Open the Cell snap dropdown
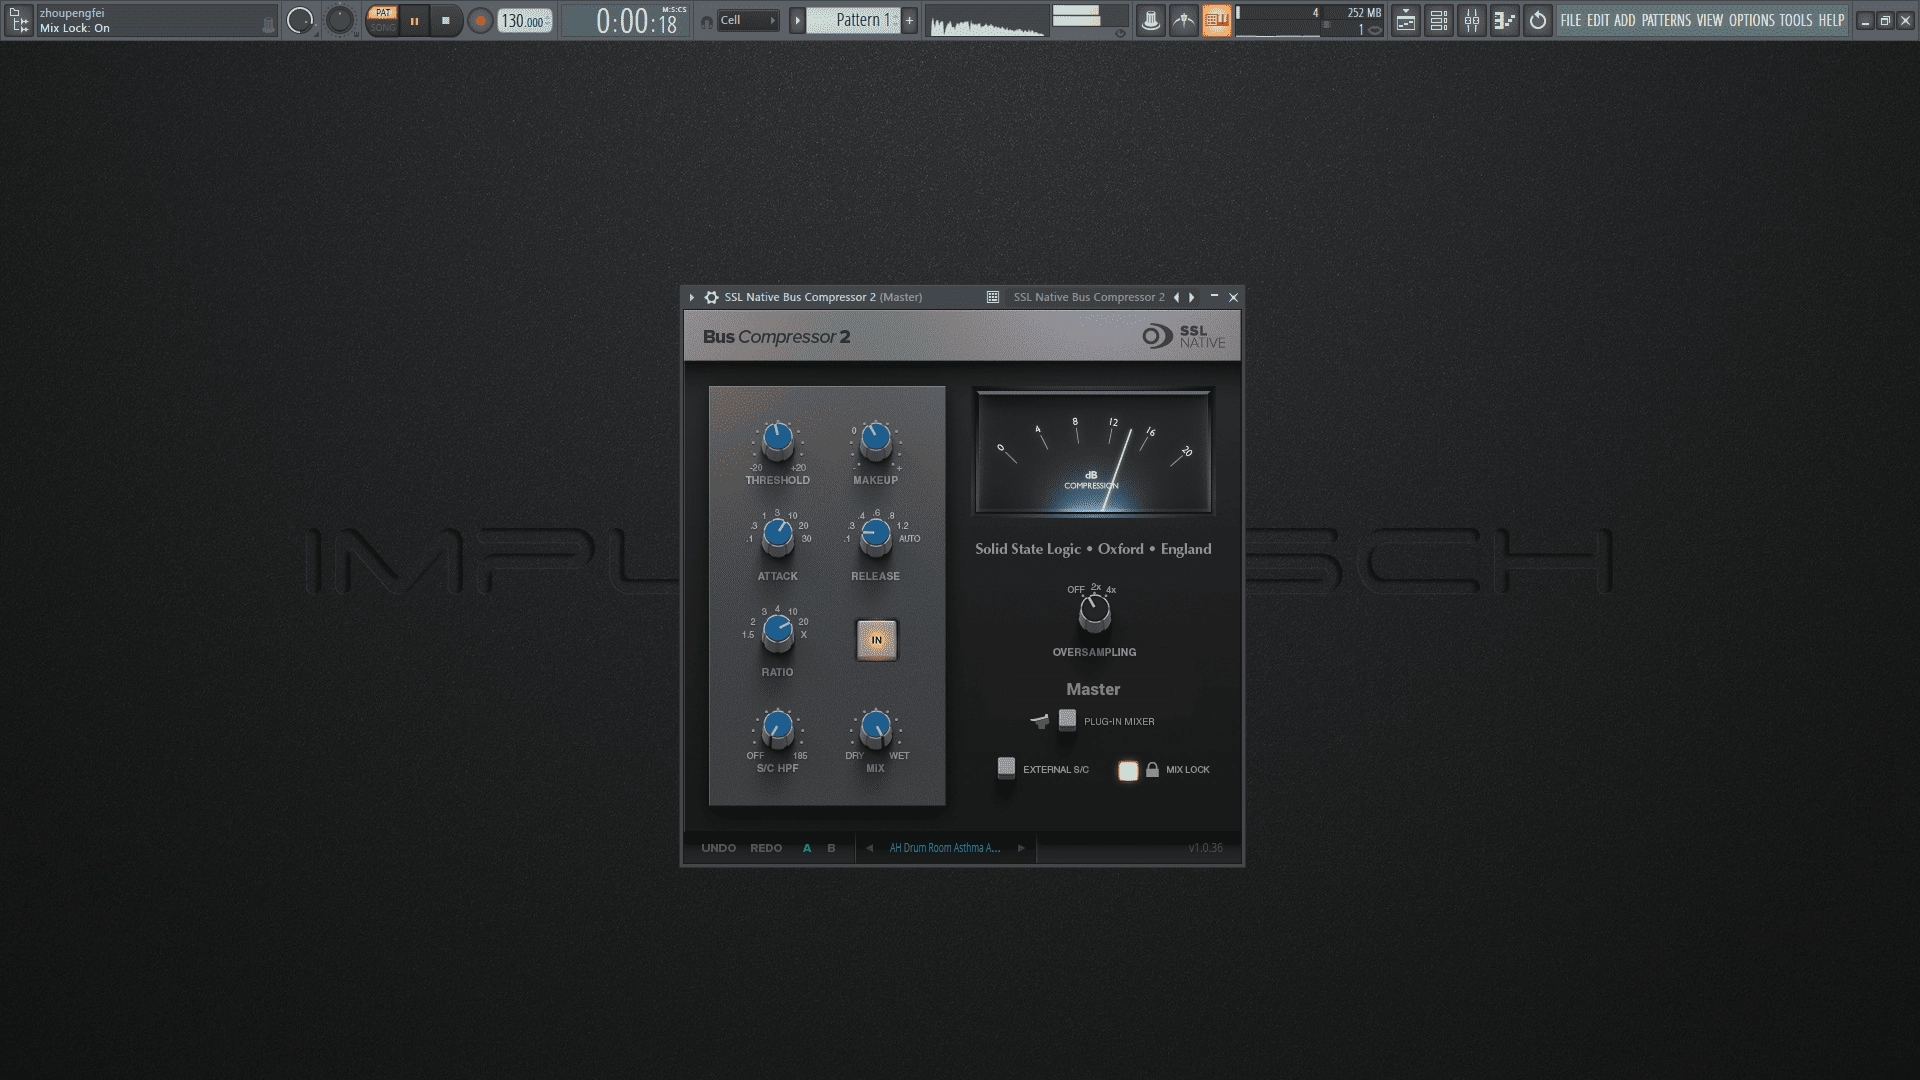1920x1080 pixels. 748,20
